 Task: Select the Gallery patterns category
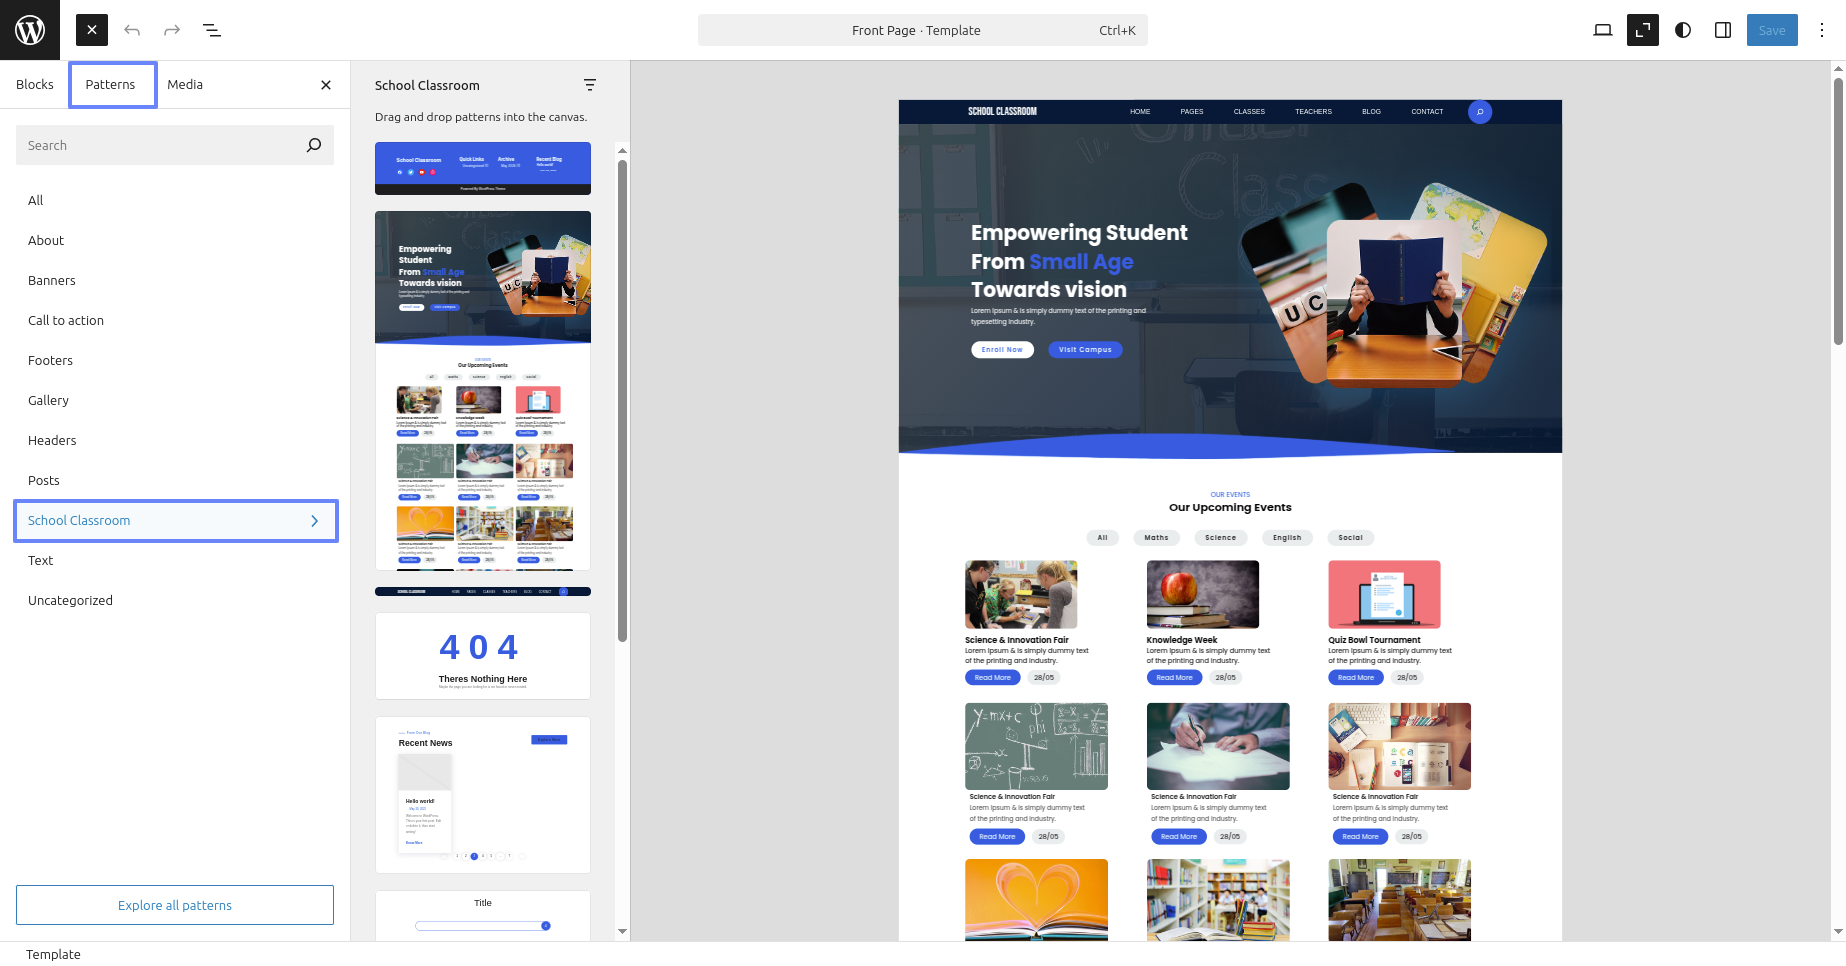[175, 400]
